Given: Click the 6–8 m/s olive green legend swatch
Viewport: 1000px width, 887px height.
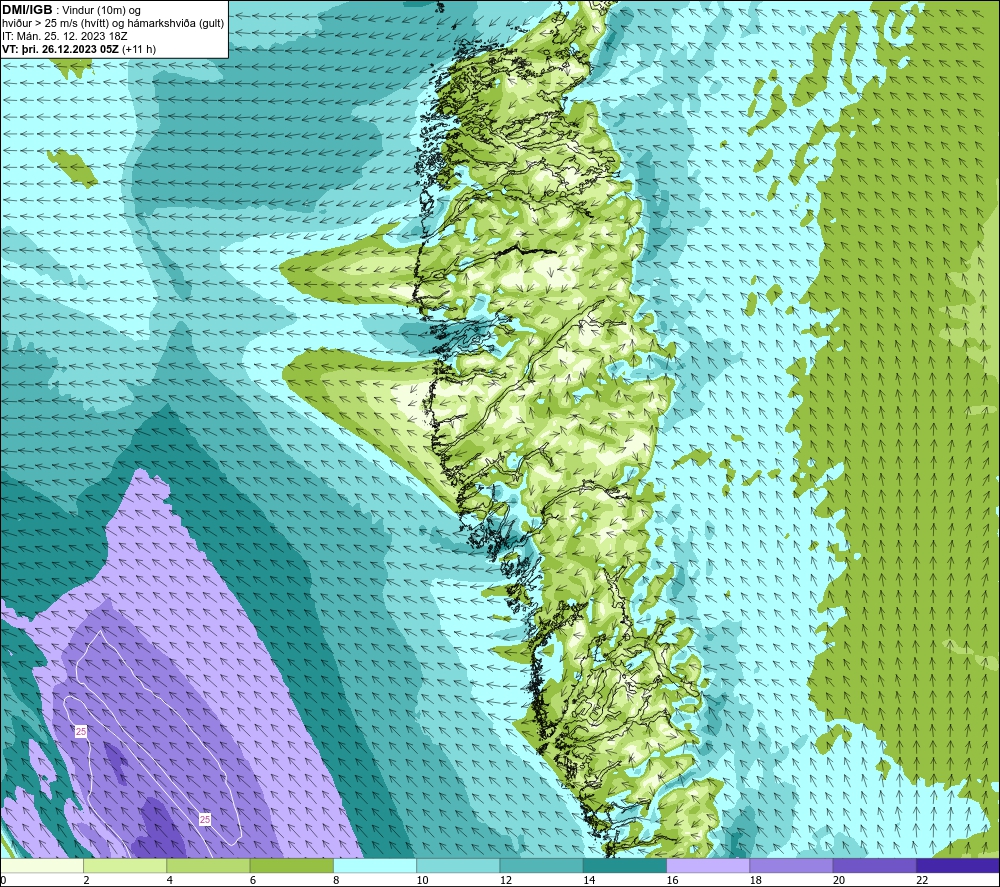Looking at the screenshot, I should tap(291, 866).
